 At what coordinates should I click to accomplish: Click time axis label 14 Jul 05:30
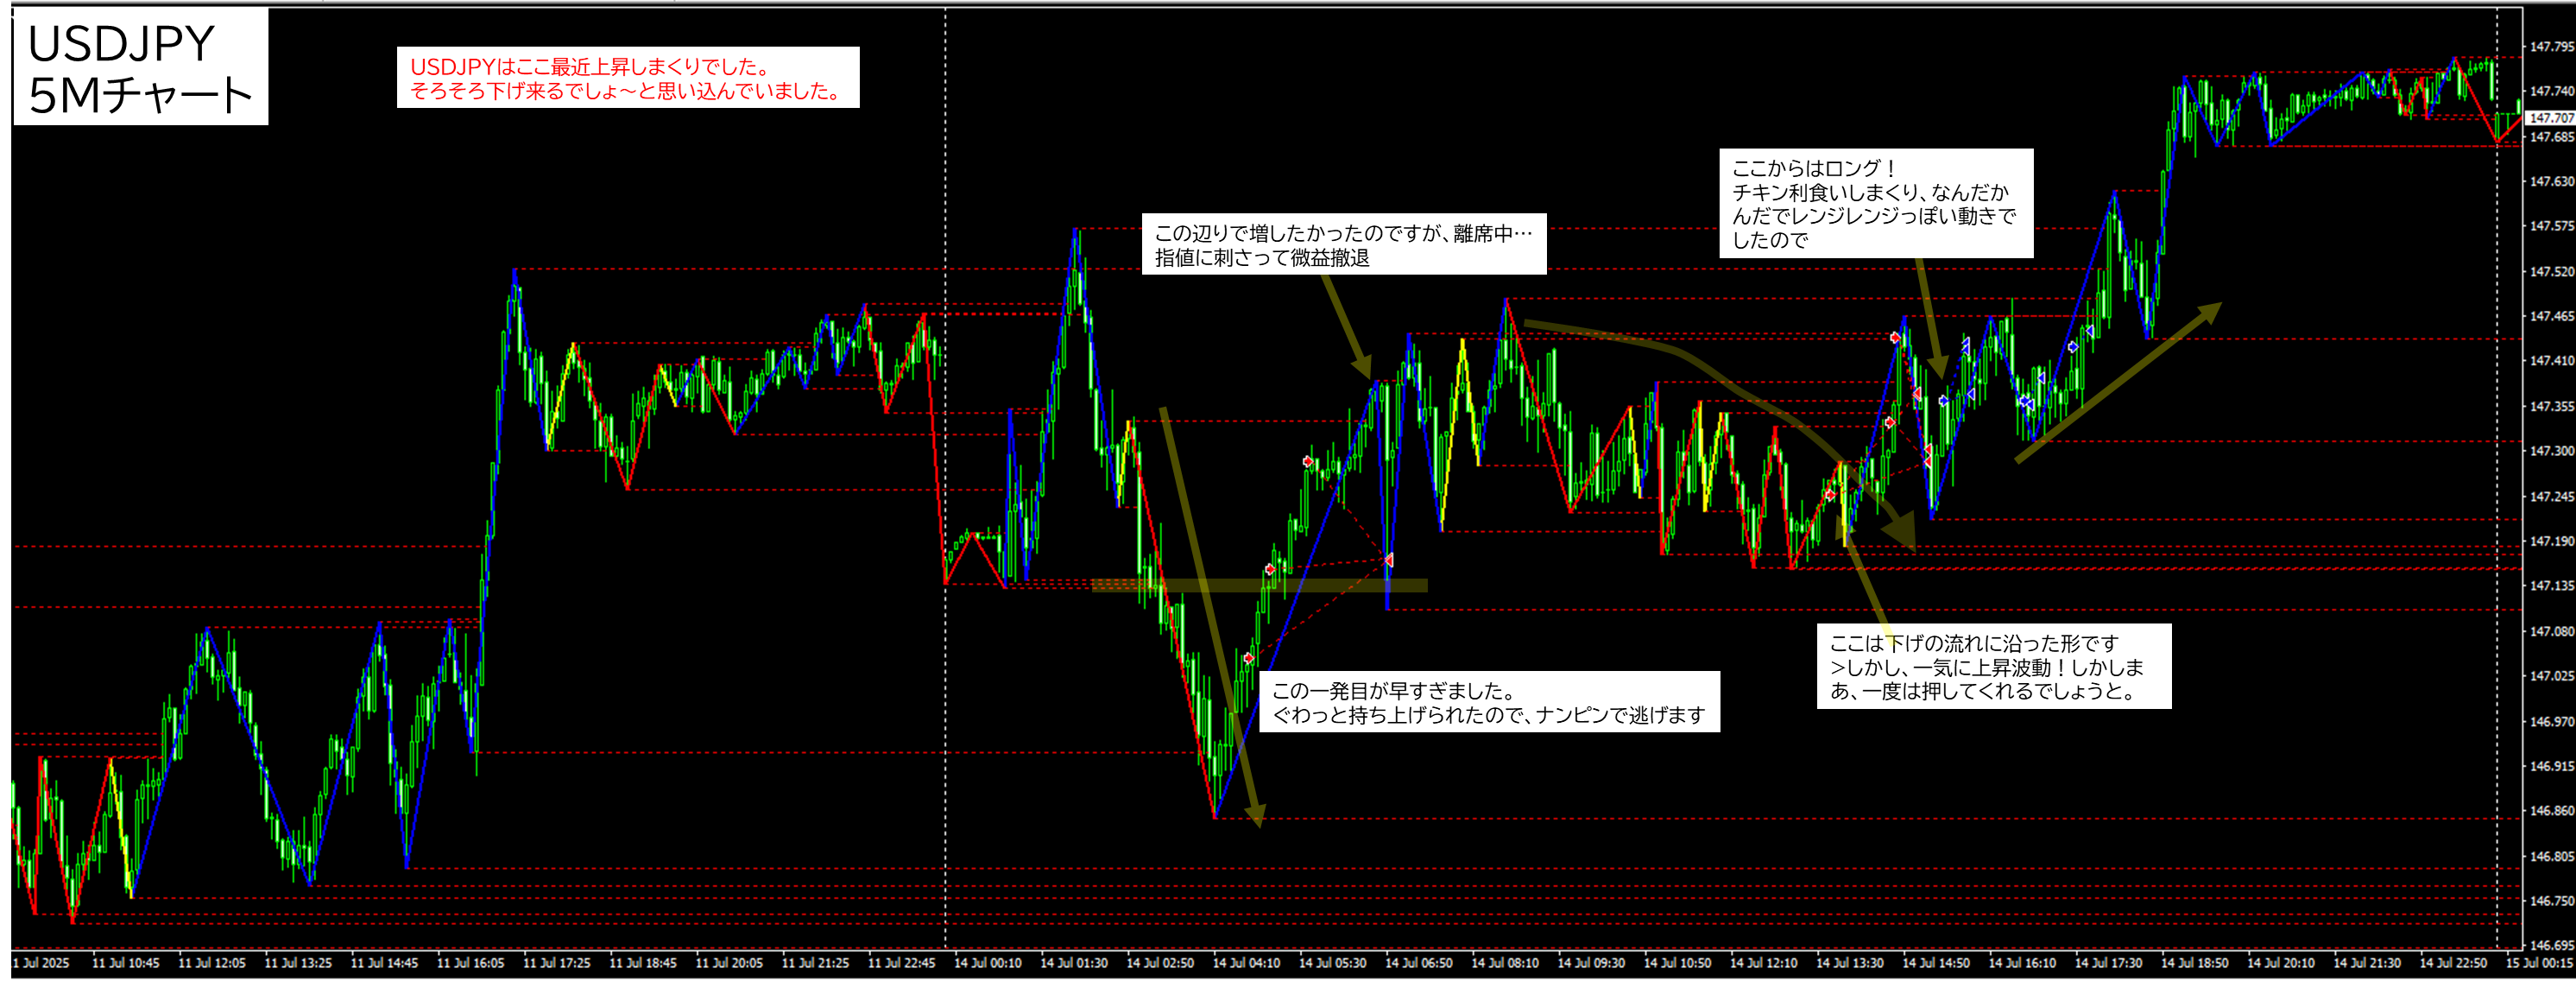tap(1332, 963)
